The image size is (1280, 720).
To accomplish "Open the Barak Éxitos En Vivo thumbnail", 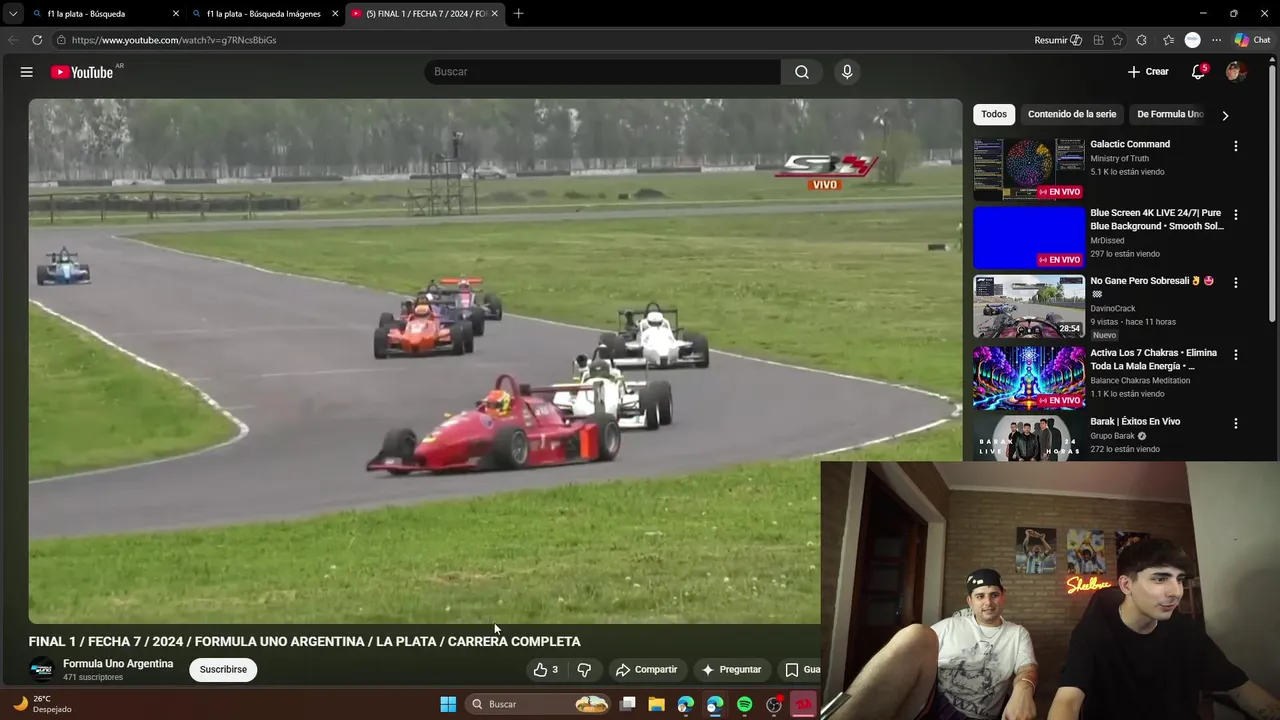I will (1029, 438).
